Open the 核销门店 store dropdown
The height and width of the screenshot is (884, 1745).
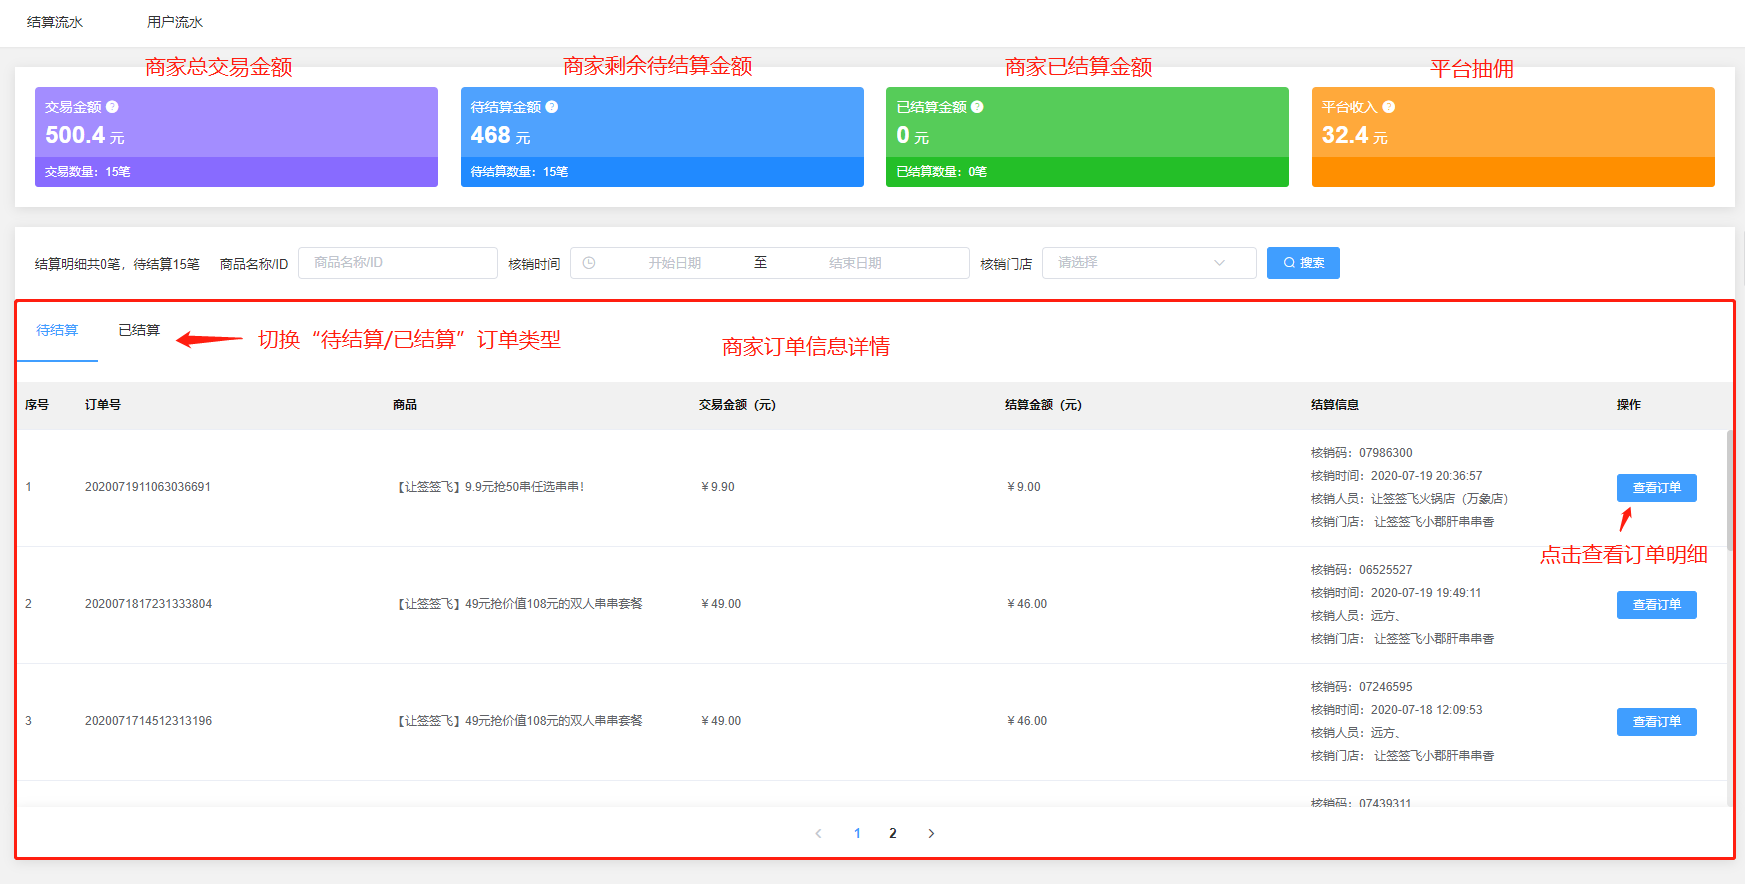click(1149, 263)
